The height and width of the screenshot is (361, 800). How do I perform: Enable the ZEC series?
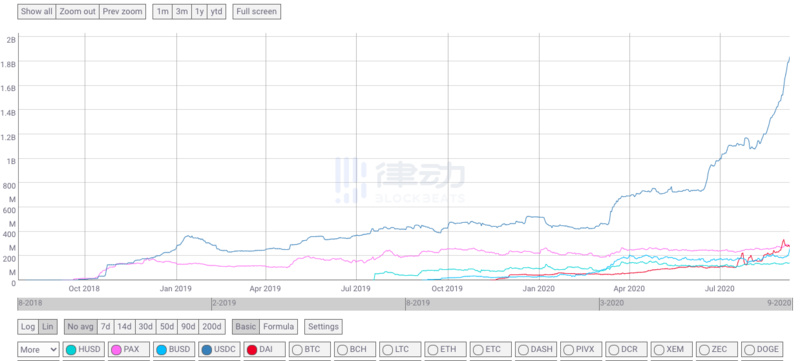click(x=716, y=350)
